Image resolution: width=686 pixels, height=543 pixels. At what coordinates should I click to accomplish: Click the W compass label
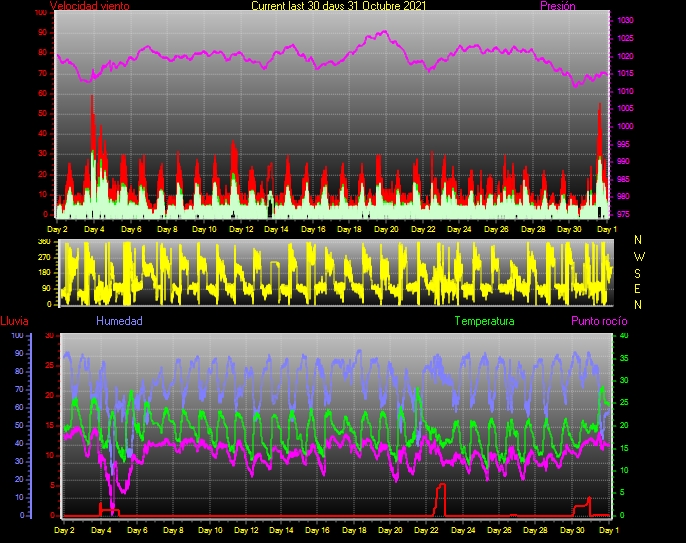coord(639,257)
